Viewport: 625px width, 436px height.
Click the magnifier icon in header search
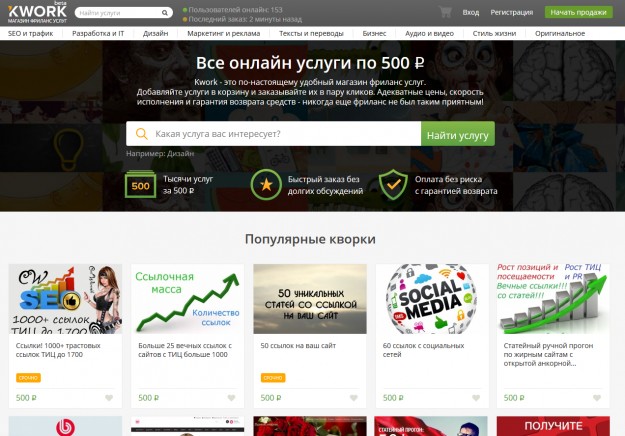(165, 13)
